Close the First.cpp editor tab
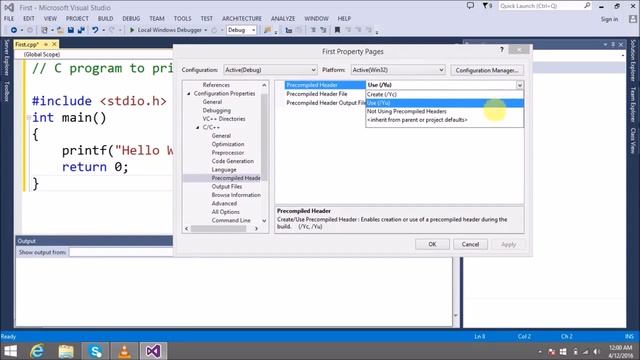Screen dimensions: 640x360 point(54,44)
